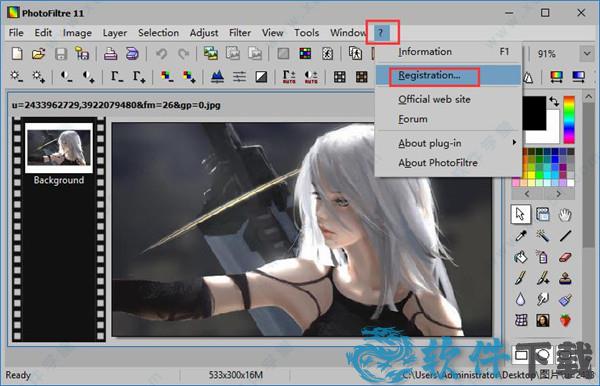Open the Filter menu
The image size is (600, 386).
pyautogui.click(x=240, y=33)
